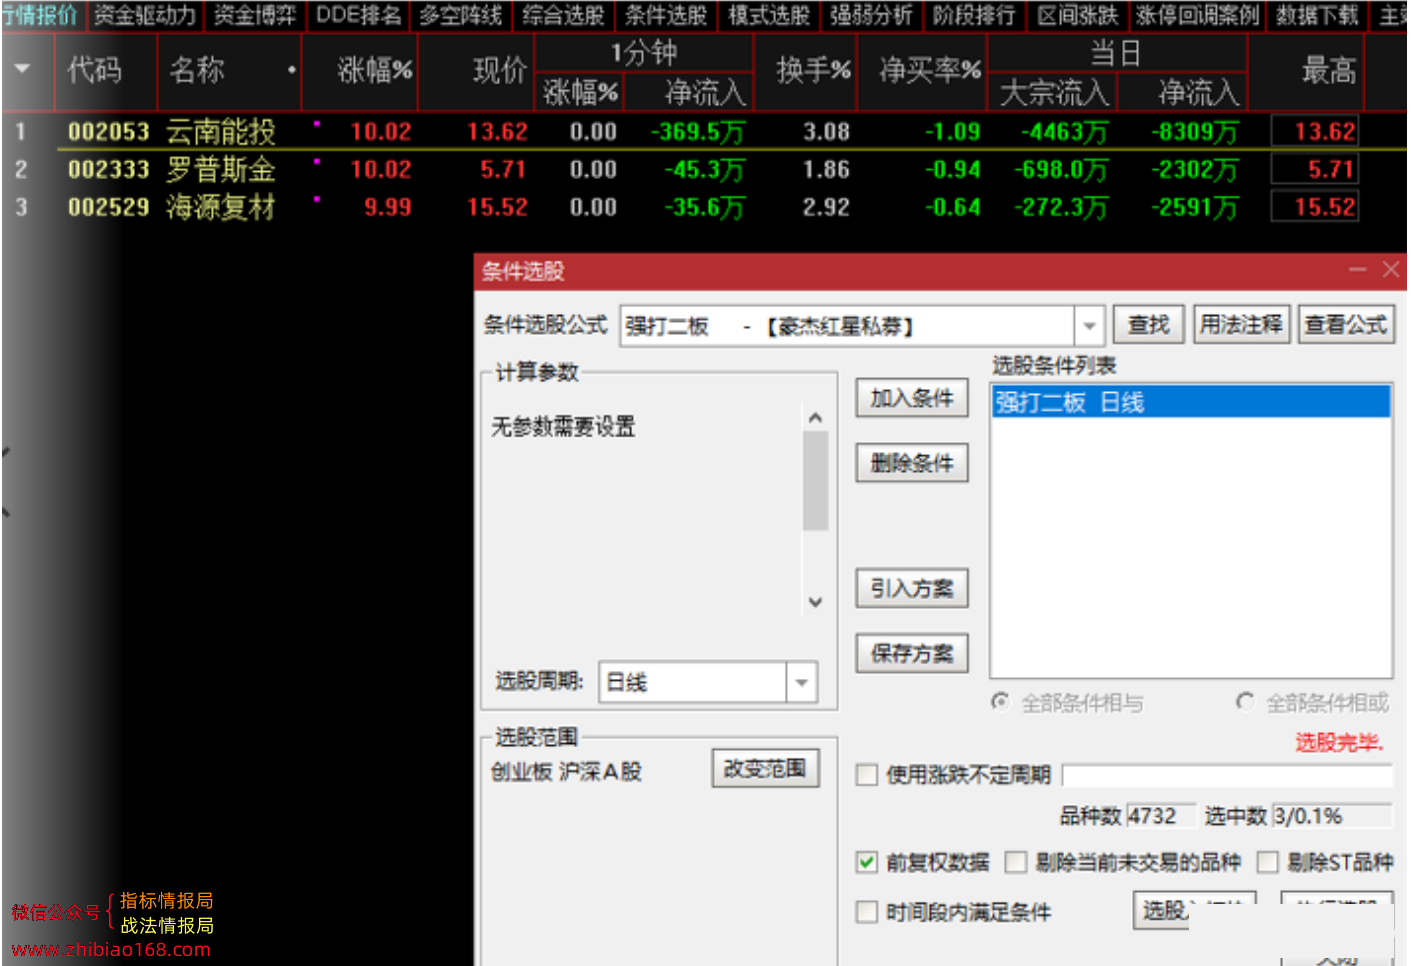Open the 阶段排行 tab
1411x966 pixels.
pyautogui.click(x=974, y=15)
